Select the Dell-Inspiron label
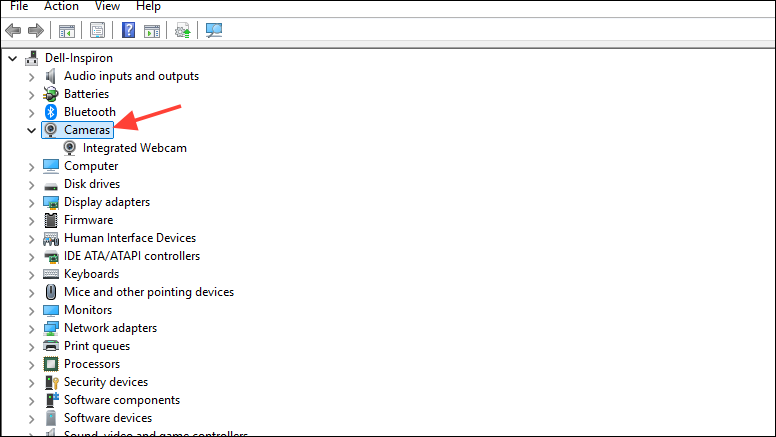This screenshot has width=776, height=437. (79, 58)
